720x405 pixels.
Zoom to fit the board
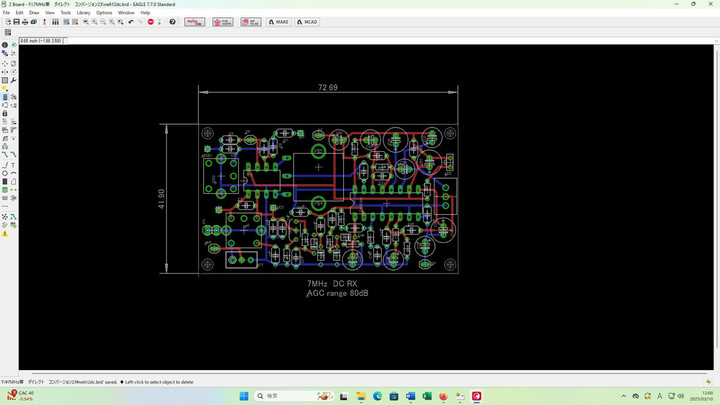[86, 22]
